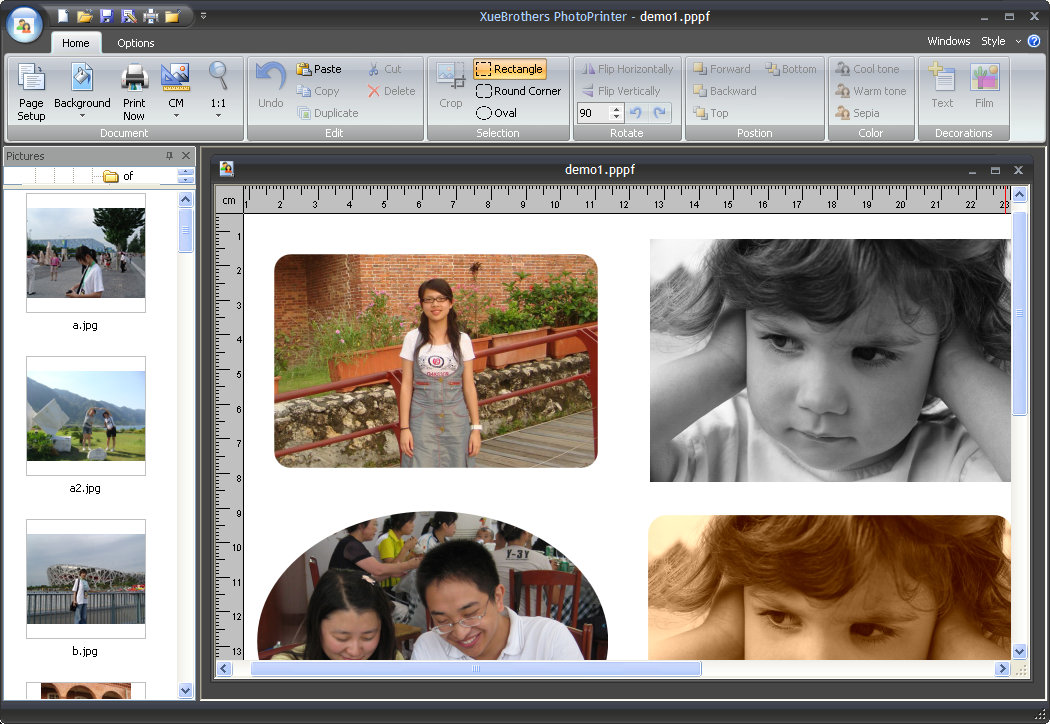Image resolution: width=1050 pixels, height=724 pixels.
Task: Rotate counterclockwise with the left arrow
Action: 635,113
